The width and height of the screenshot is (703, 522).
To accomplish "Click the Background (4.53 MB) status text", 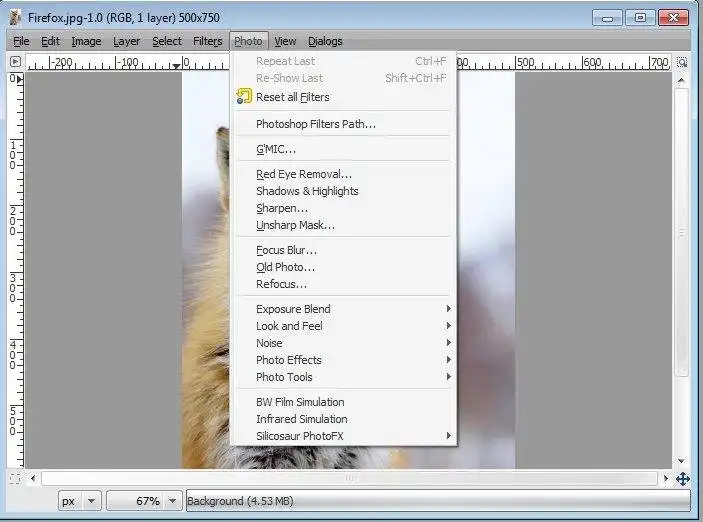I will 240,501.
